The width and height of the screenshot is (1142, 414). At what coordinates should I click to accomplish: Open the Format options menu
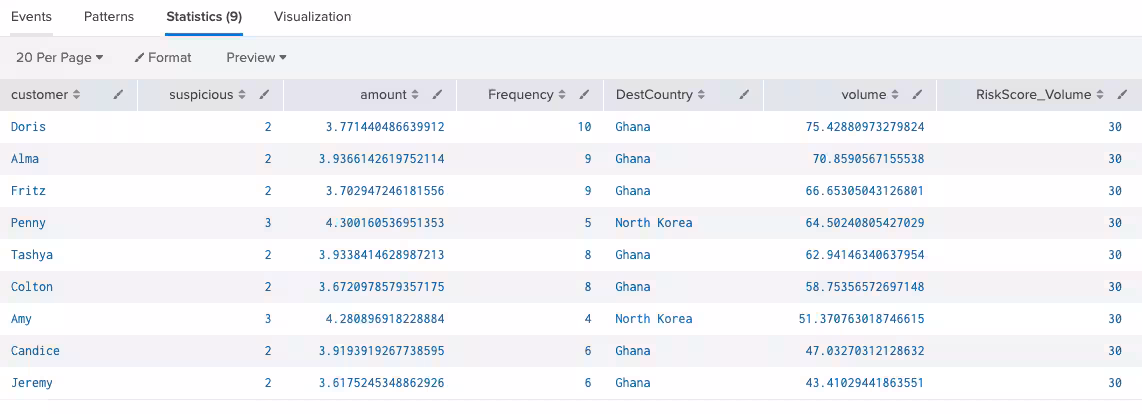[x=163, y=58]
